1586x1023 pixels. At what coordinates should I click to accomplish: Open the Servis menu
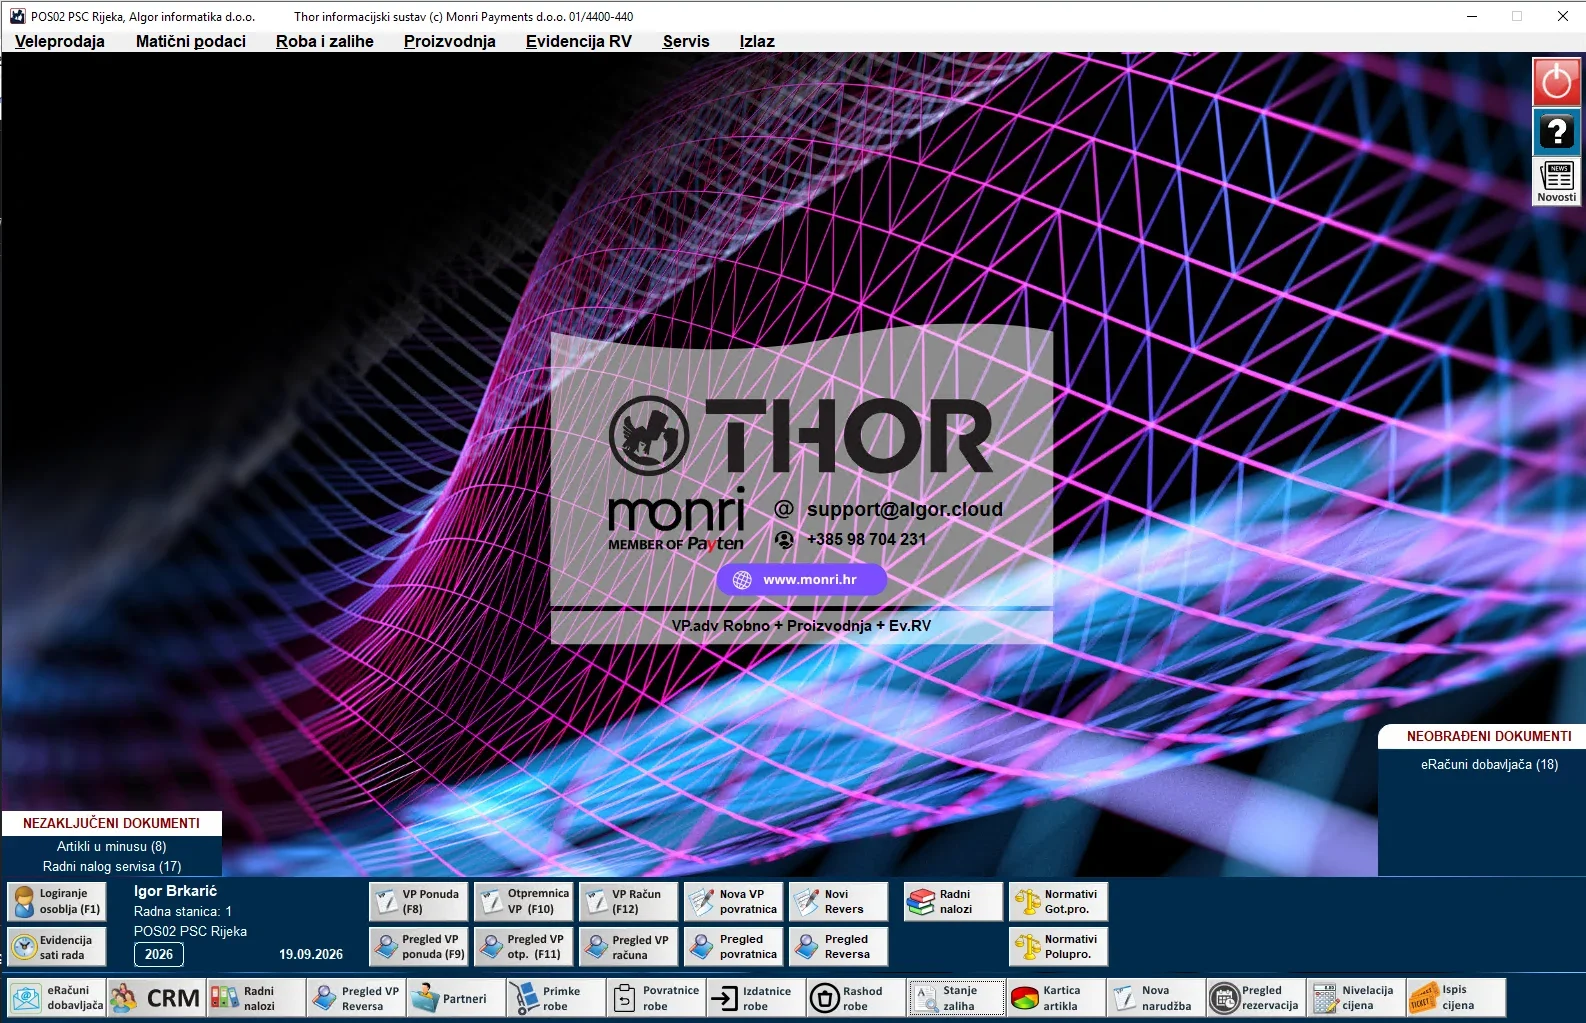[686, 41]
